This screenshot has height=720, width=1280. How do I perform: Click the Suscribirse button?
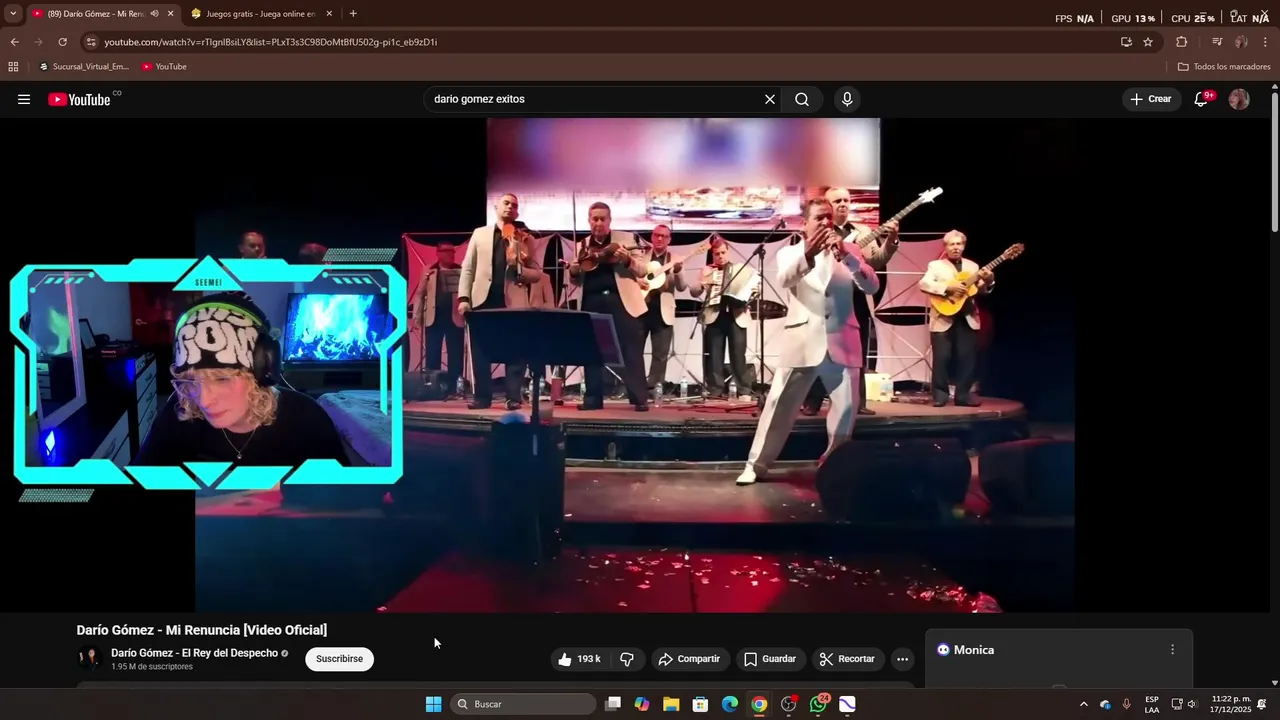pyautogui.click(x=339, y=659)
